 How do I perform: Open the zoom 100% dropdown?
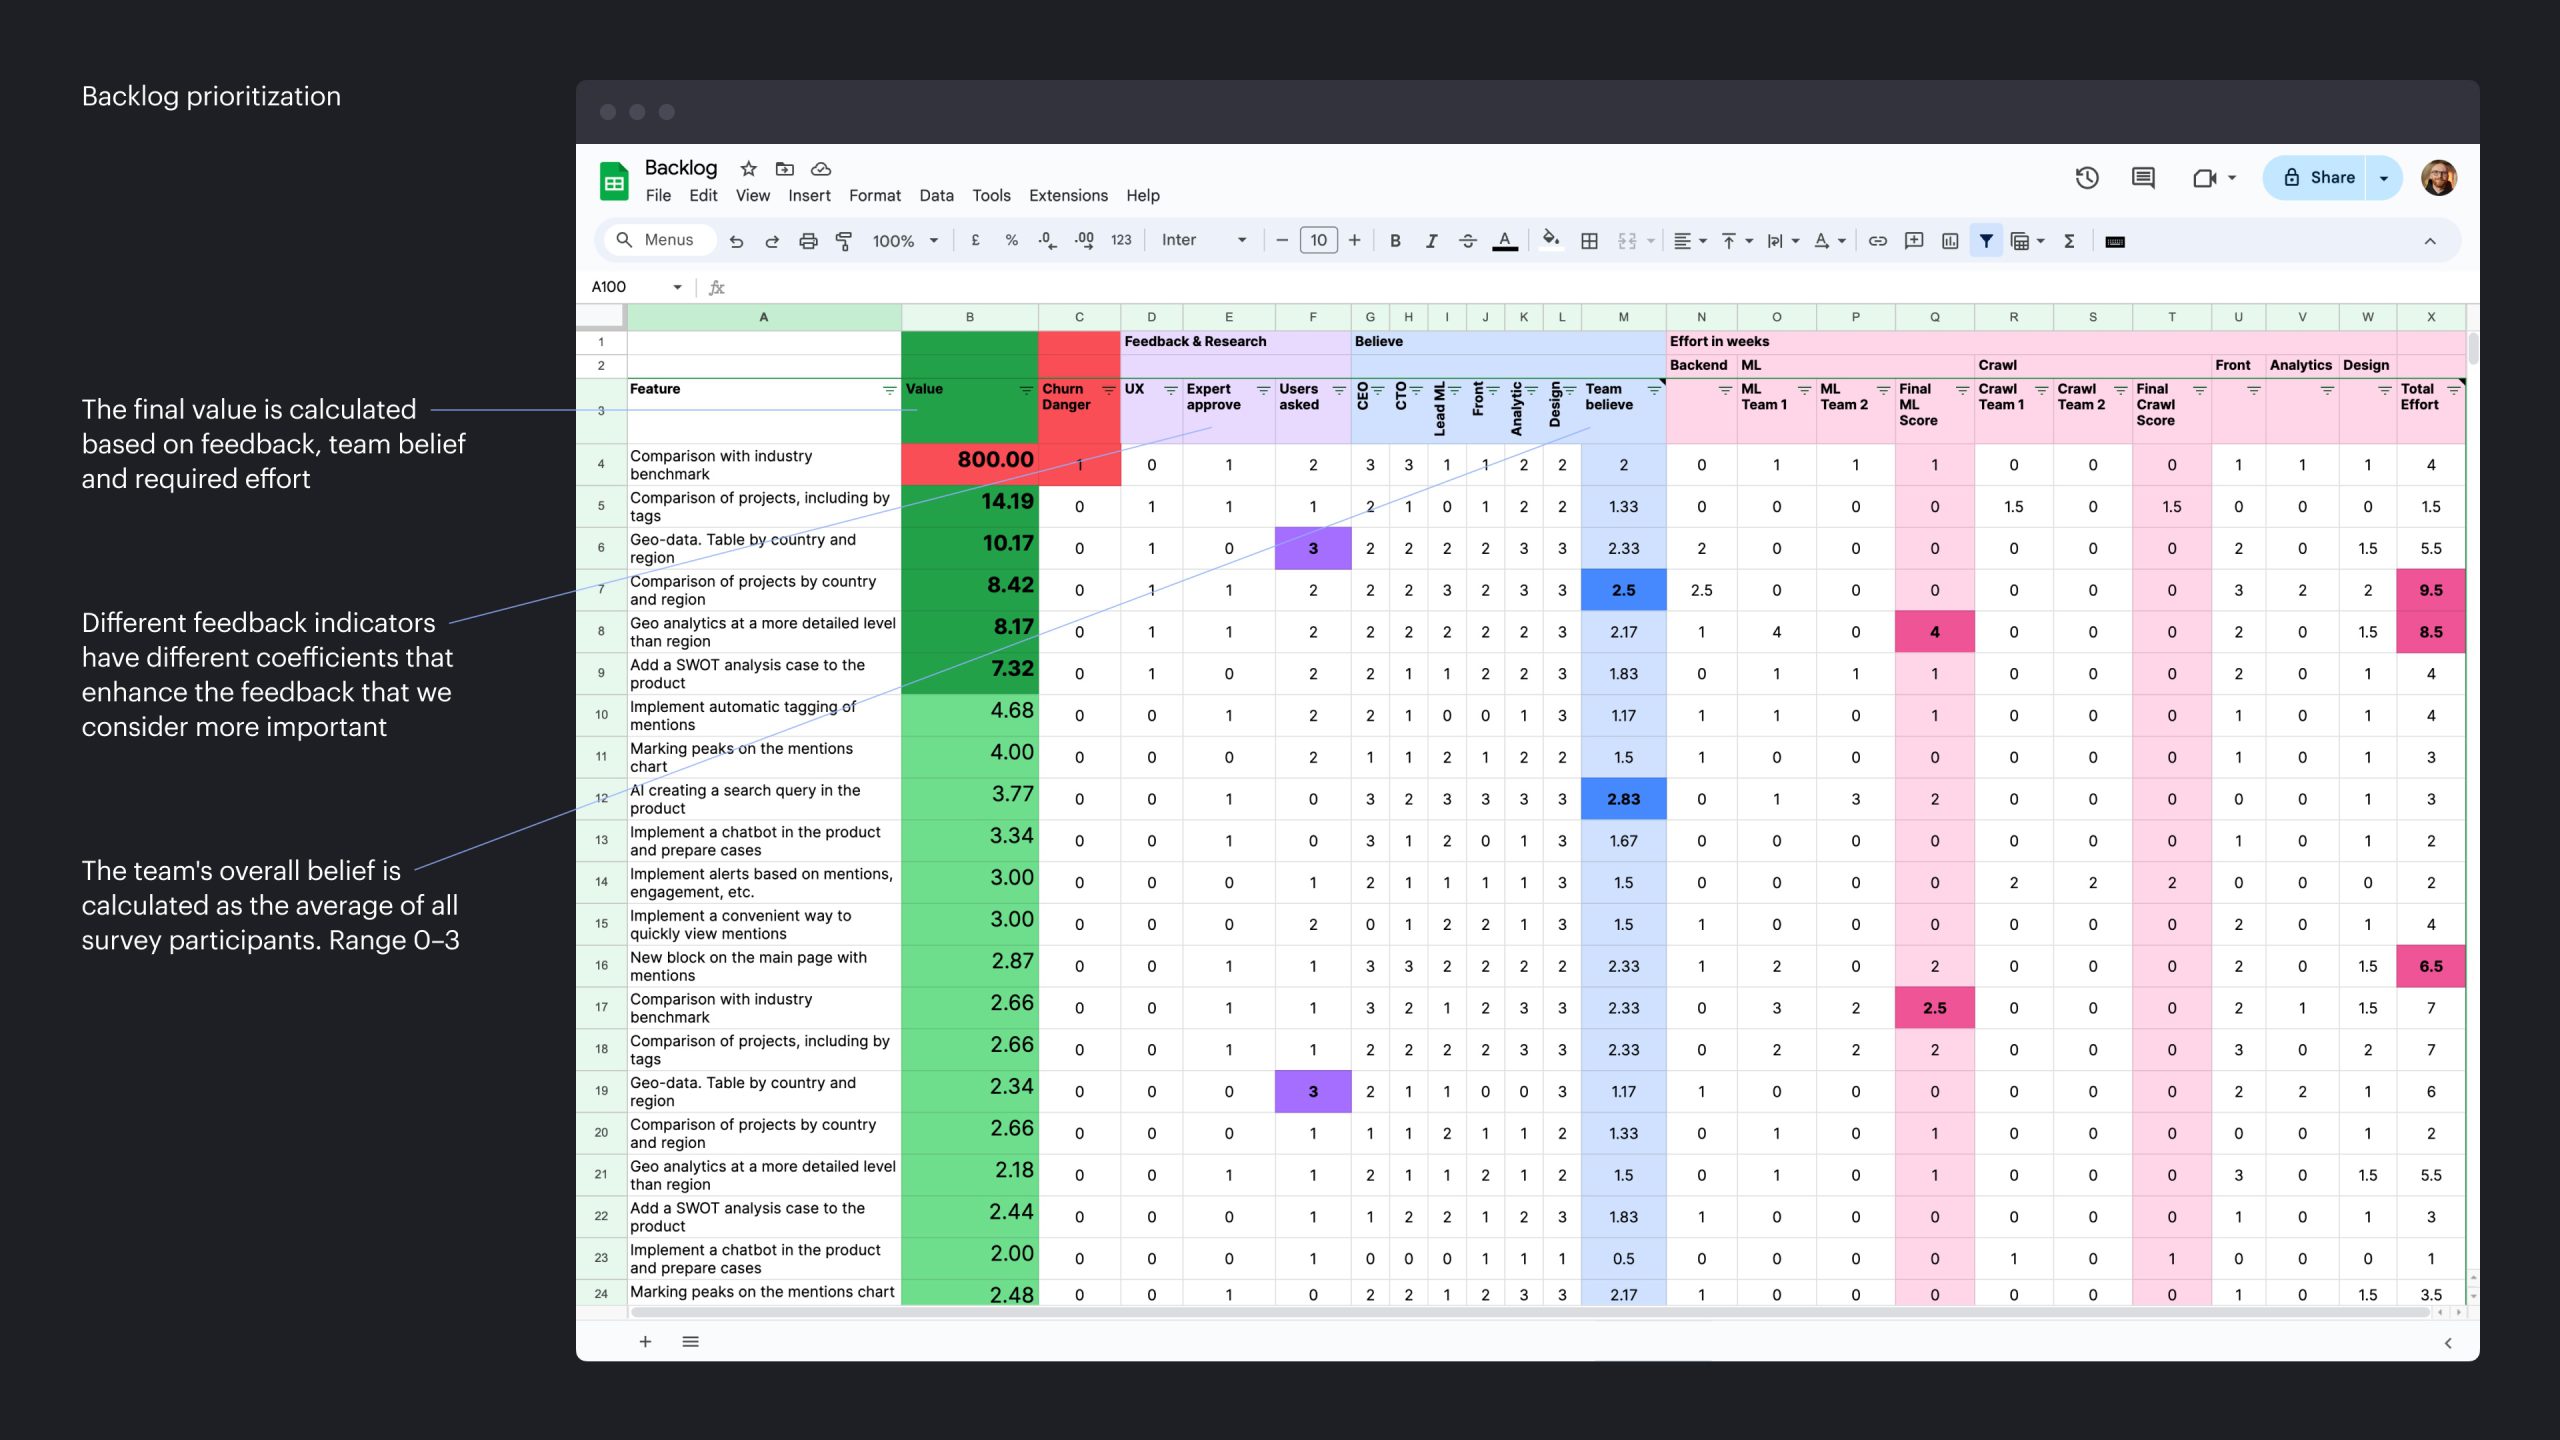(904, 241)
